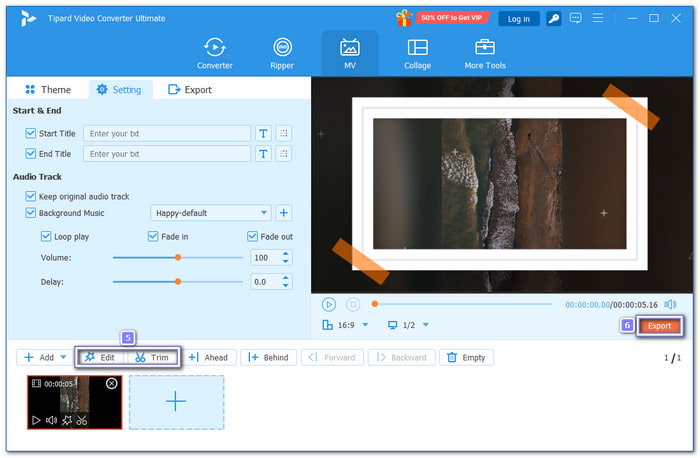The width and height of the screenshot is (700, 458).
Task: Adjust the Volume slider handle
Action: pos(178,257)
